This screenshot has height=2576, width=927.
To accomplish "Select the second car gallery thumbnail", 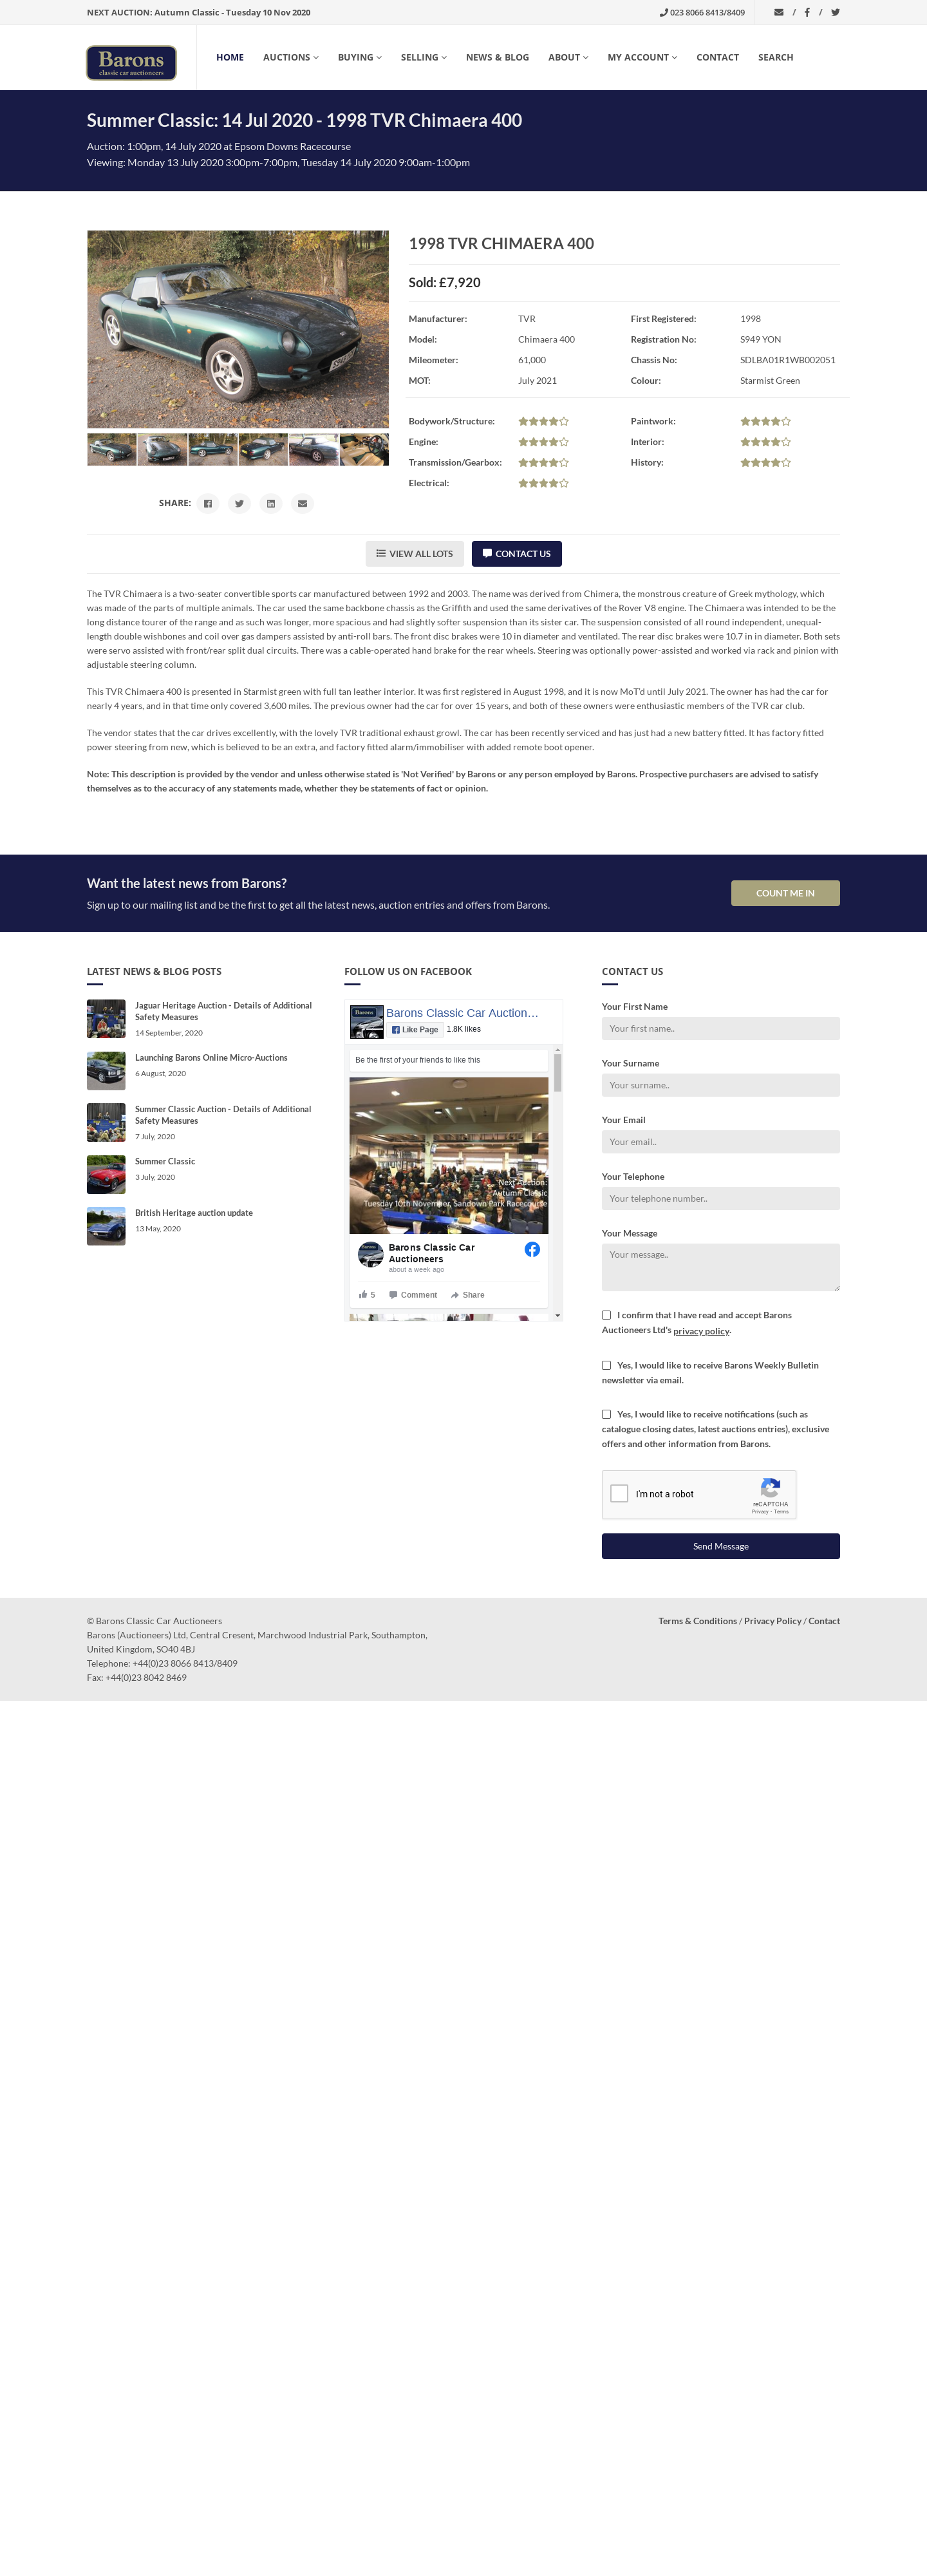I will [162, 450].
